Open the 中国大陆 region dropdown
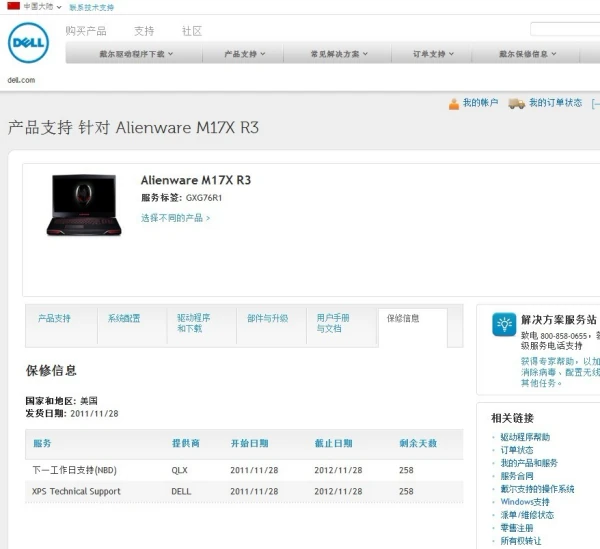 [x=42, y=7]
